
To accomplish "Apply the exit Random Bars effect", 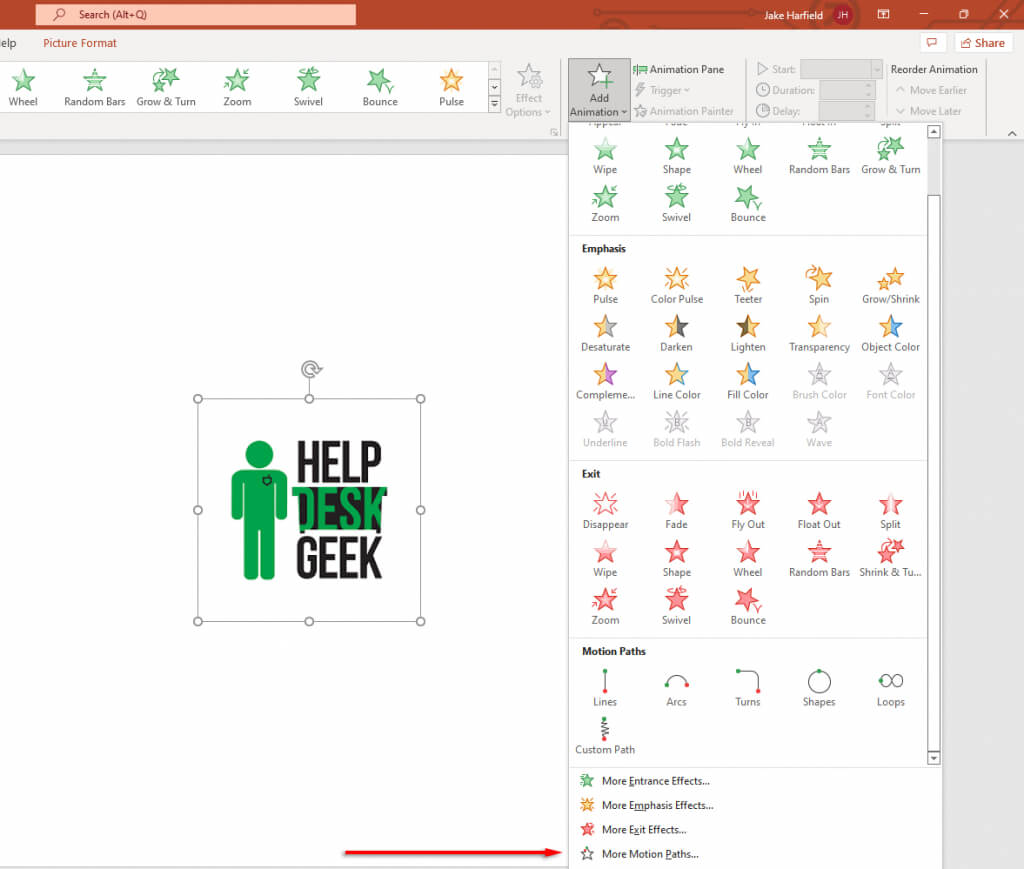I will (x=819, y=559).
